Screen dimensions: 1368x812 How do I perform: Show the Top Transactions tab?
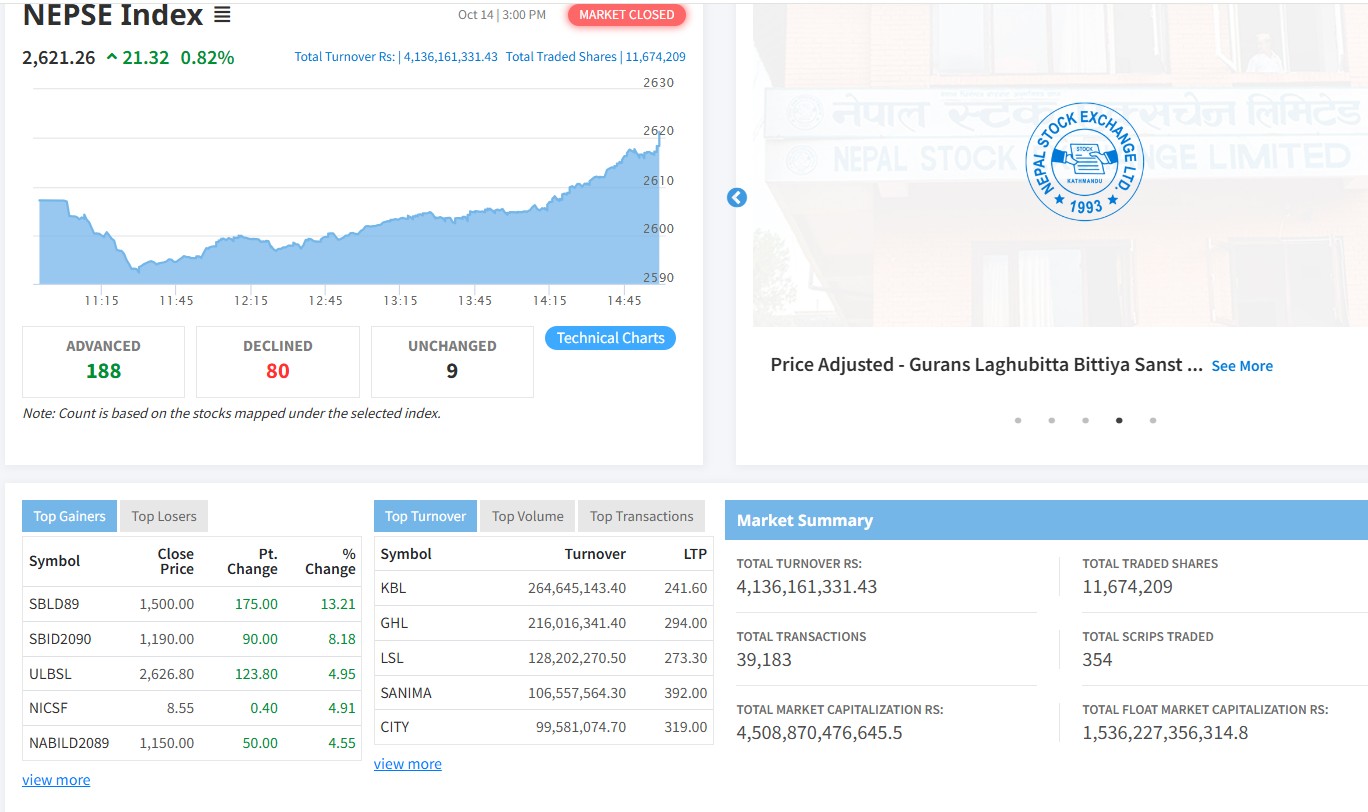641,516
